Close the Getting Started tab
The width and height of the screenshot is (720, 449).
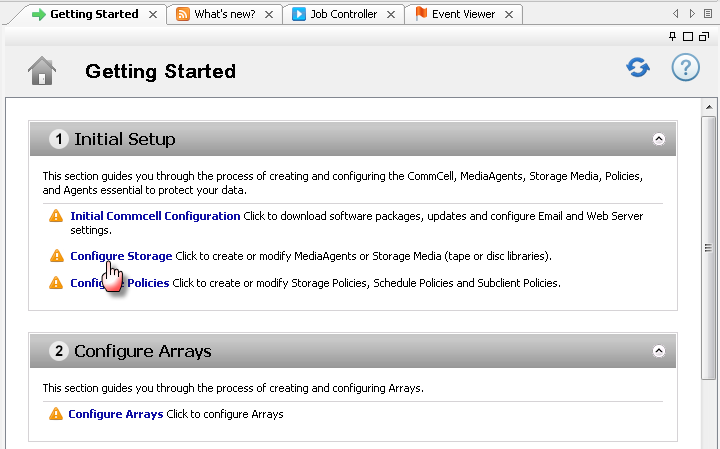click(153, 15)
